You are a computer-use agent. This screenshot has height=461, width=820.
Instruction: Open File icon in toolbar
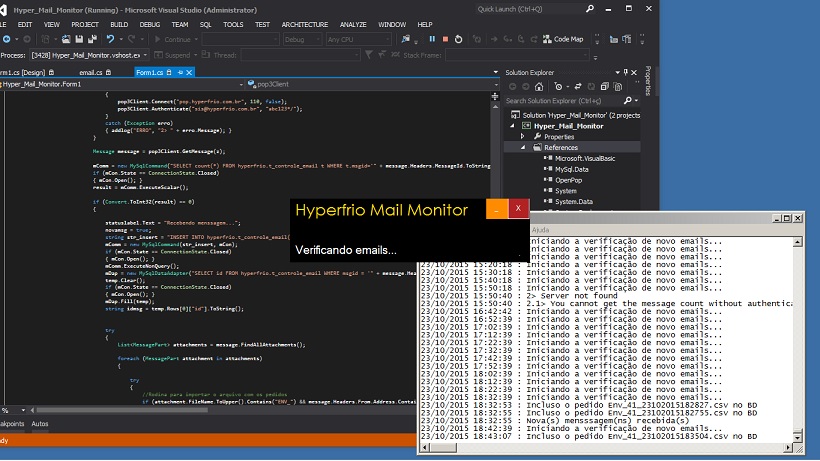pos(66,39)
